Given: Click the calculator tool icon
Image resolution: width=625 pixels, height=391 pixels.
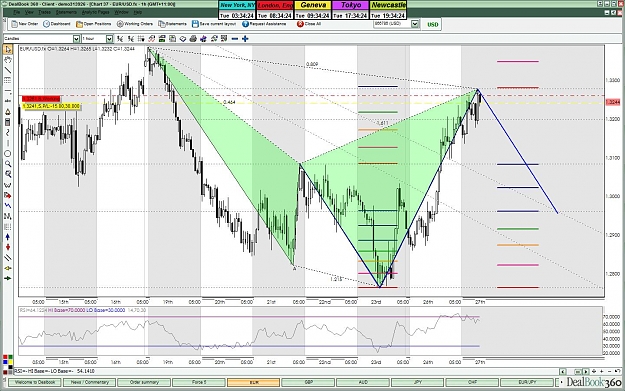Looking at the screenshot, I should pyautogui.click(x=8, y=122).
